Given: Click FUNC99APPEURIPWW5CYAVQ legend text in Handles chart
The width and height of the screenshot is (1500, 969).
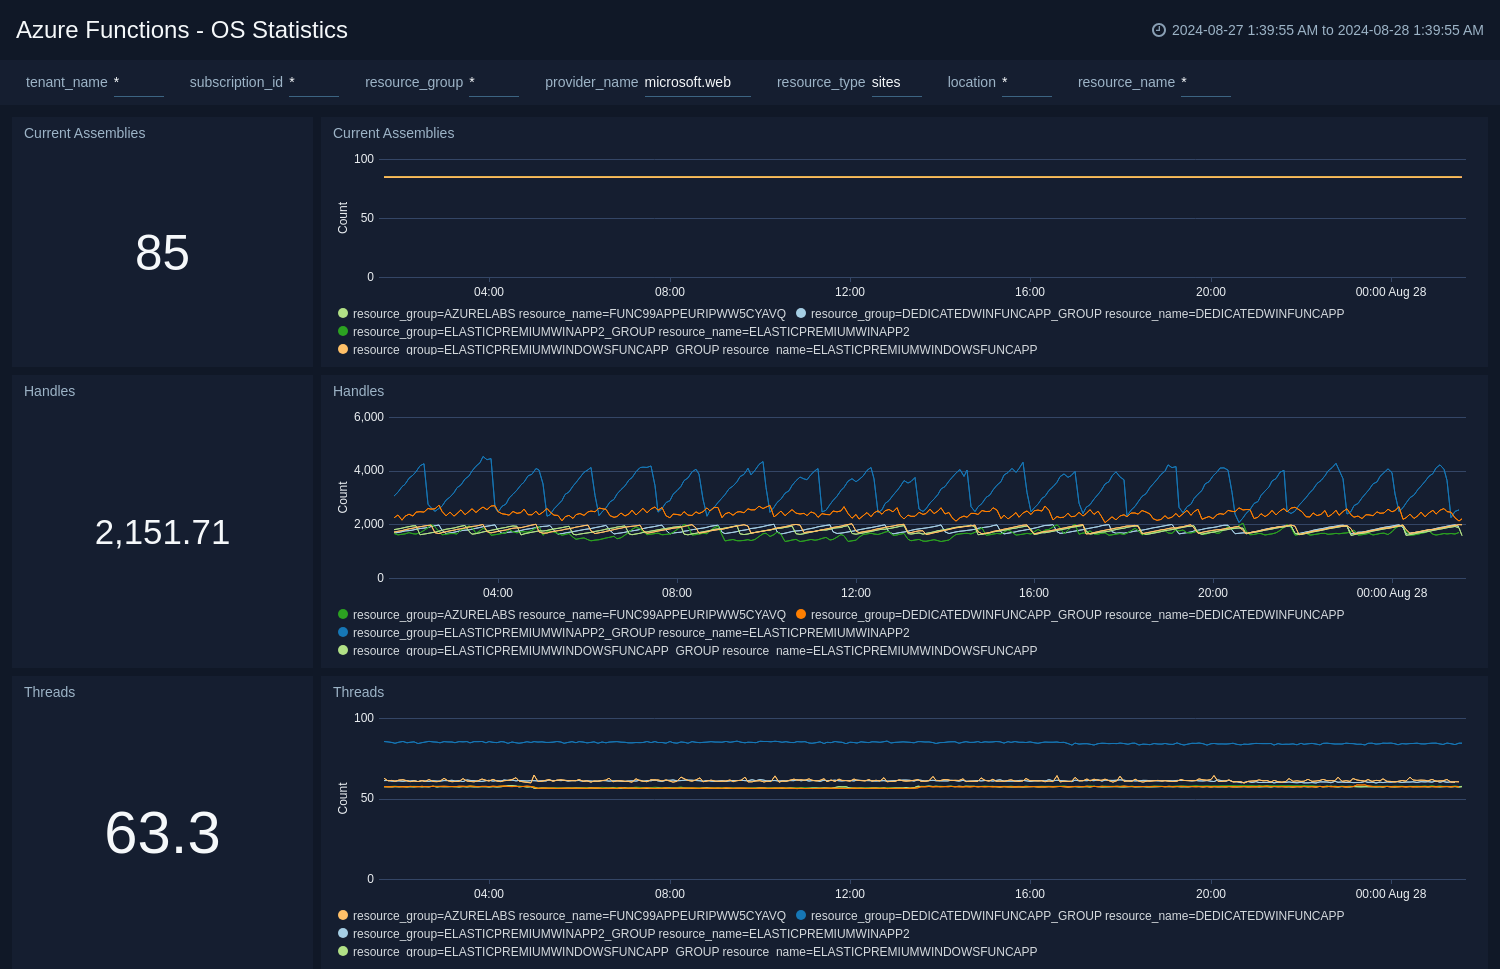Looking at the screenshot, I should click(569, 615).
